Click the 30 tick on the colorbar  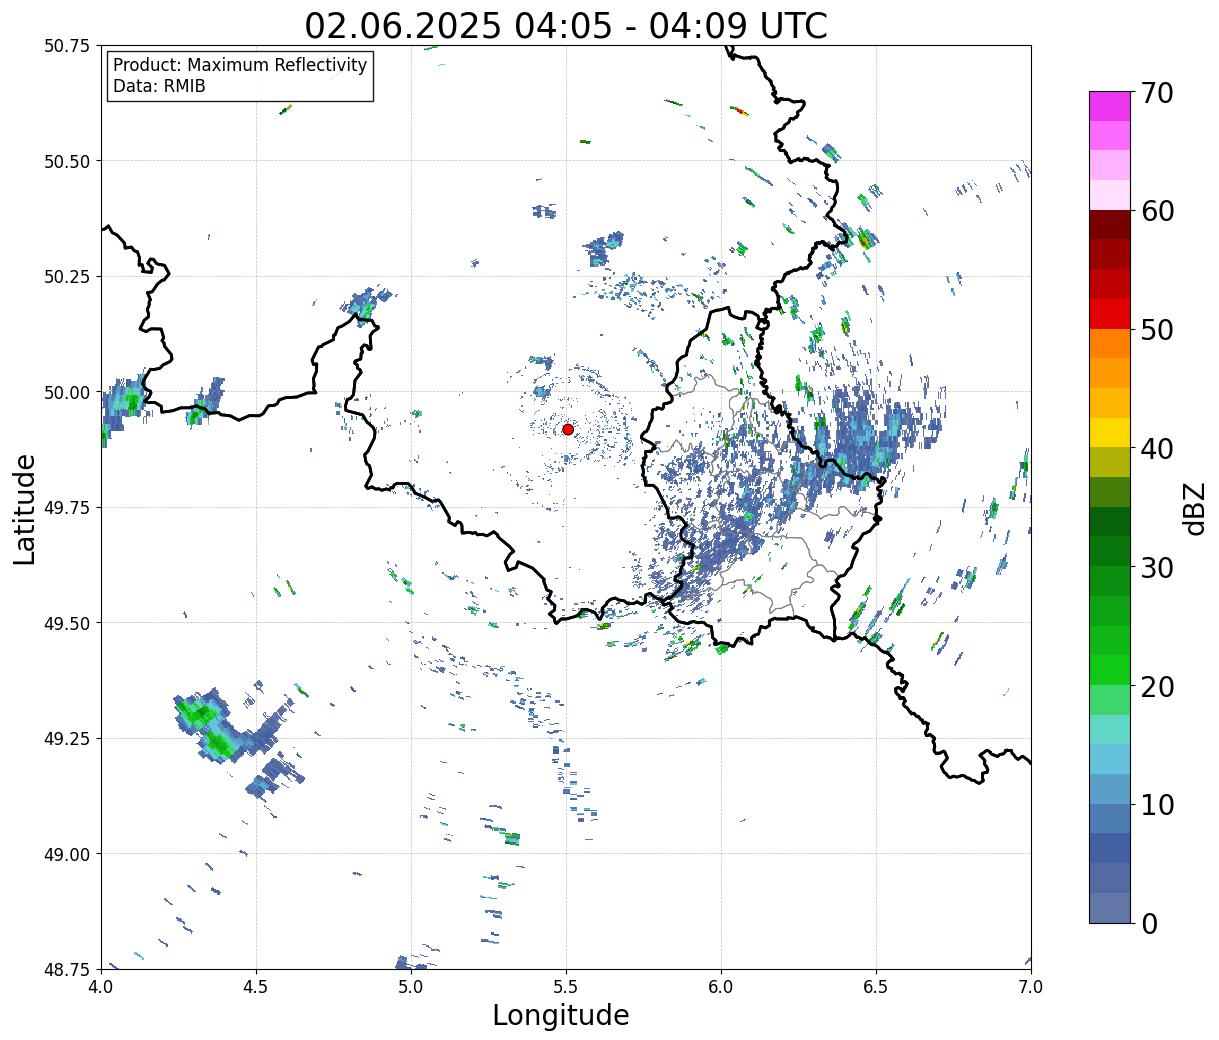point(1157,567)
